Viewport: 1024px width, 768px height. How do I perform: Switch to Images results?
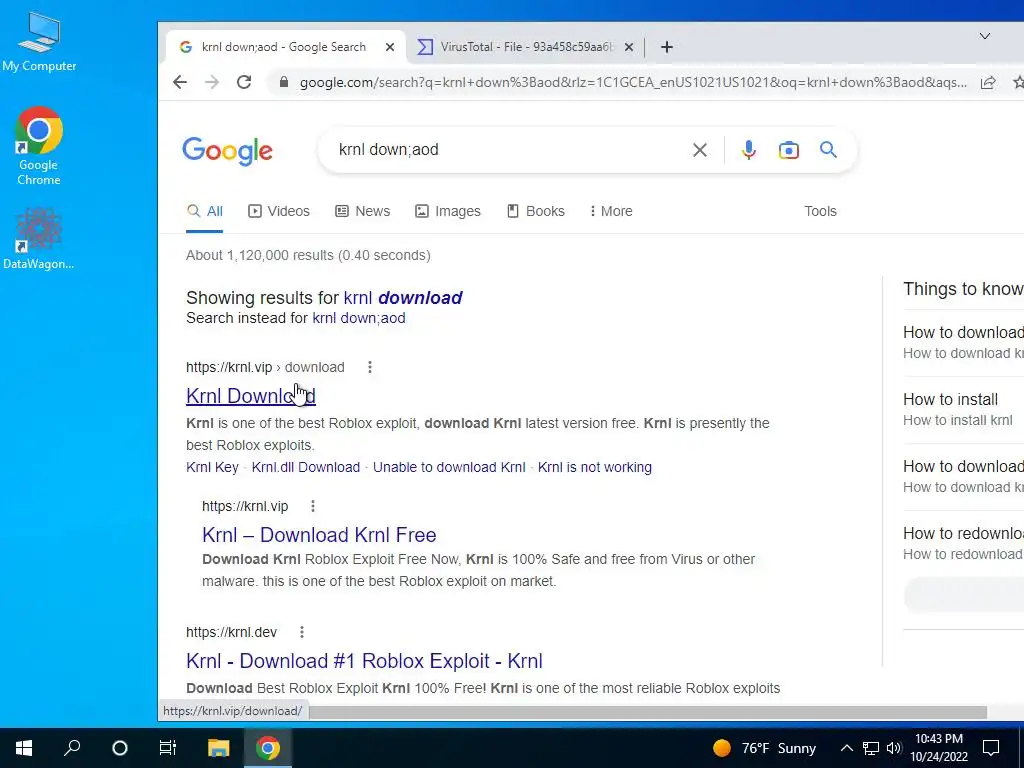[448, 211]
